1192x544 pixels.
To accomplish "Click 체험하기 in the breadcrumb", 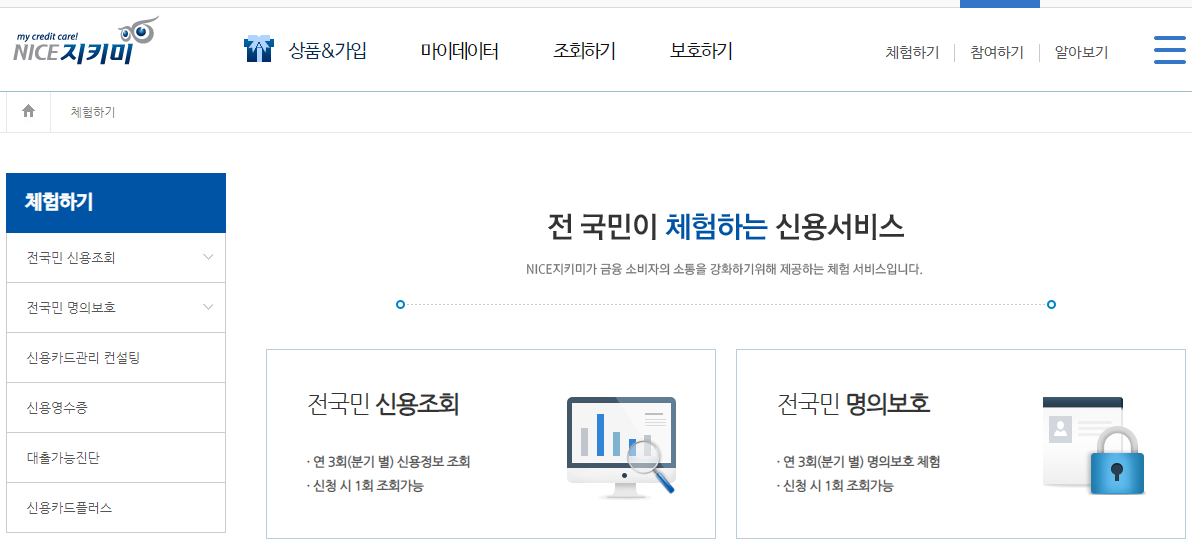I will [93, 112].
